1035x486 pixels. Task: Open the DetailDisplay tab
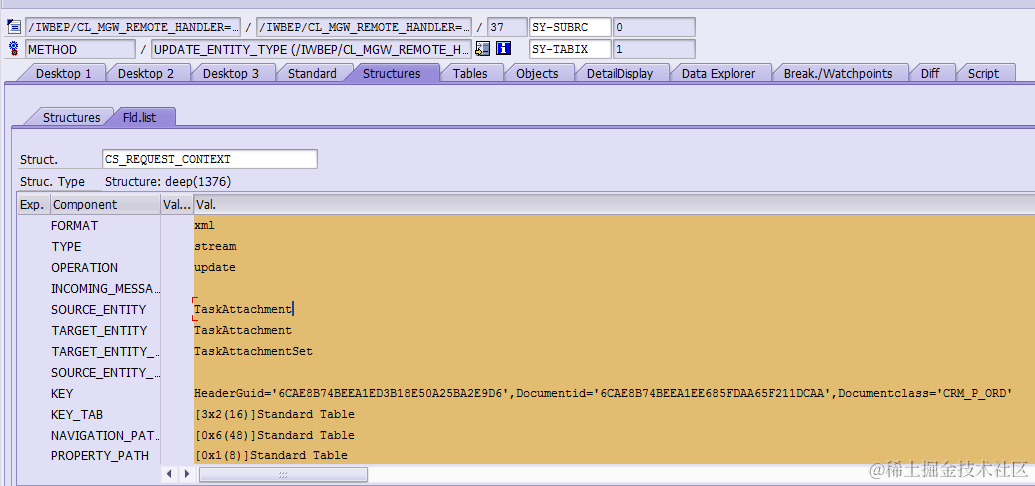620,73
